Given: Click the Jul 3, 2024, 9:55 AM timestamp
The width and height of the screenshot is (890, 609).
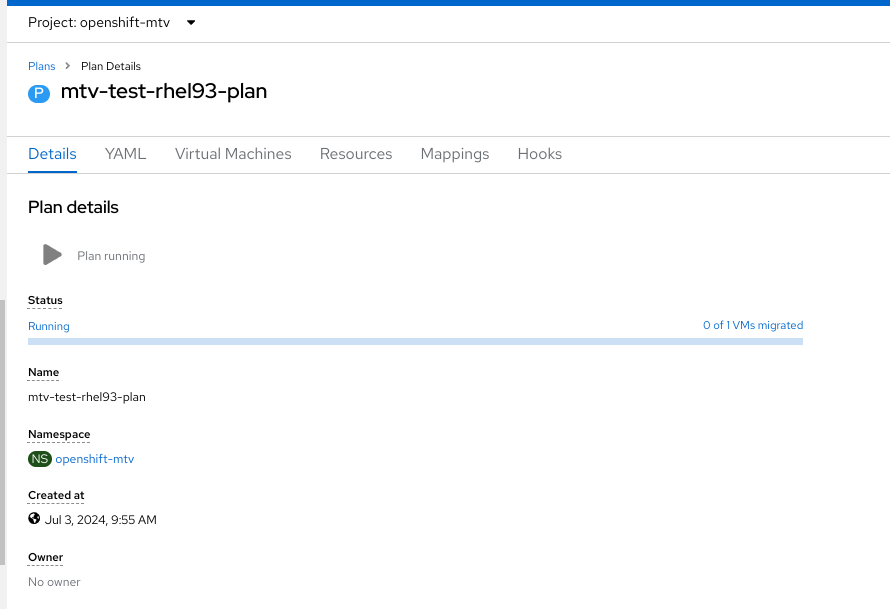Looking at the screenshot, I should pyautogui.click(x=100, y=520).
